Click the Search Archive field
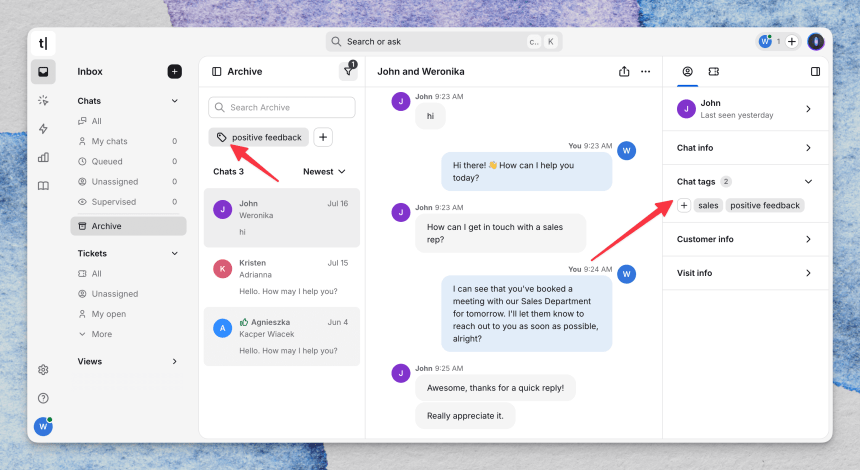This screenshot has width=860, height=470. coord(281,107)
